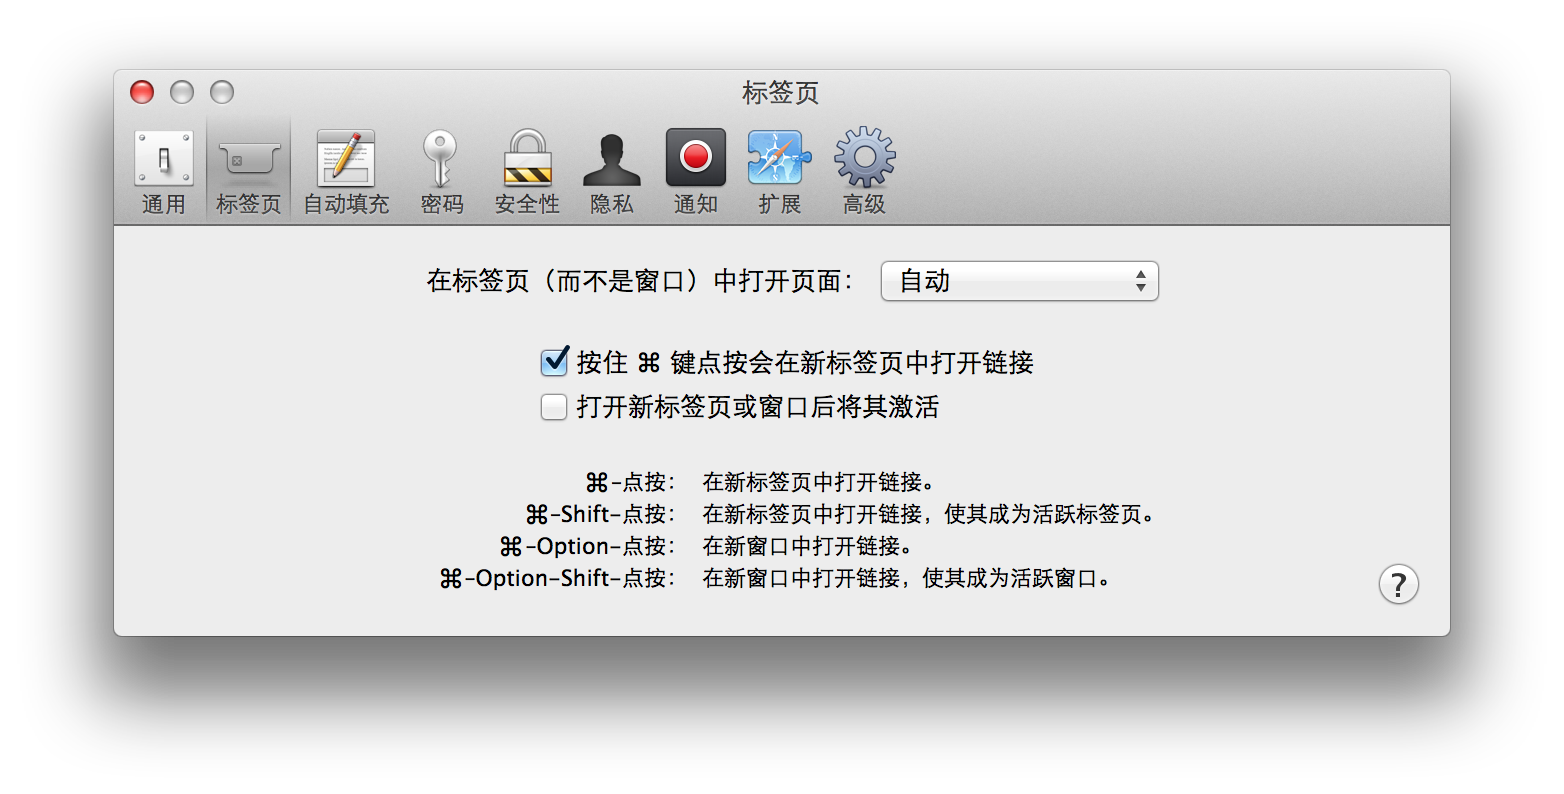Open the 高级 (Advanced) gear icon
Image resolution: width=1564 pixels, height=794 pixels.
click(864, 170)
